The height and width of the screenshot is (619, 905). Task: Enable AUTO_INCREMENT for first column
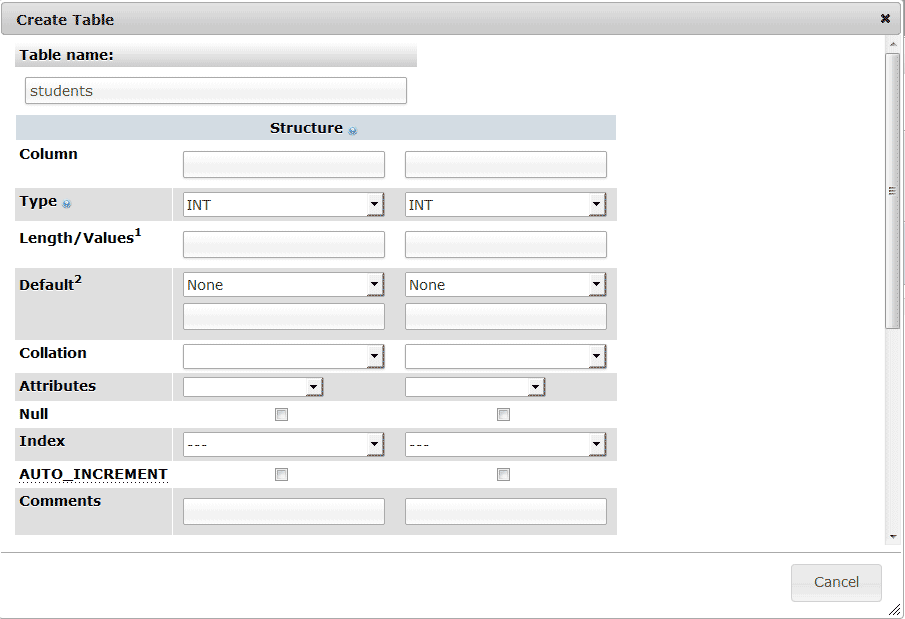tap(281, 474)
